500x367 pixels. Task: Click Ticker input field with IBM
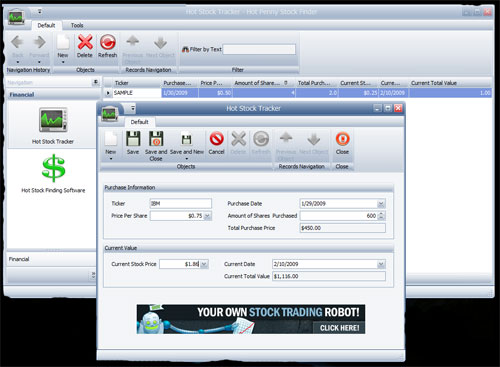coord(180,204)
